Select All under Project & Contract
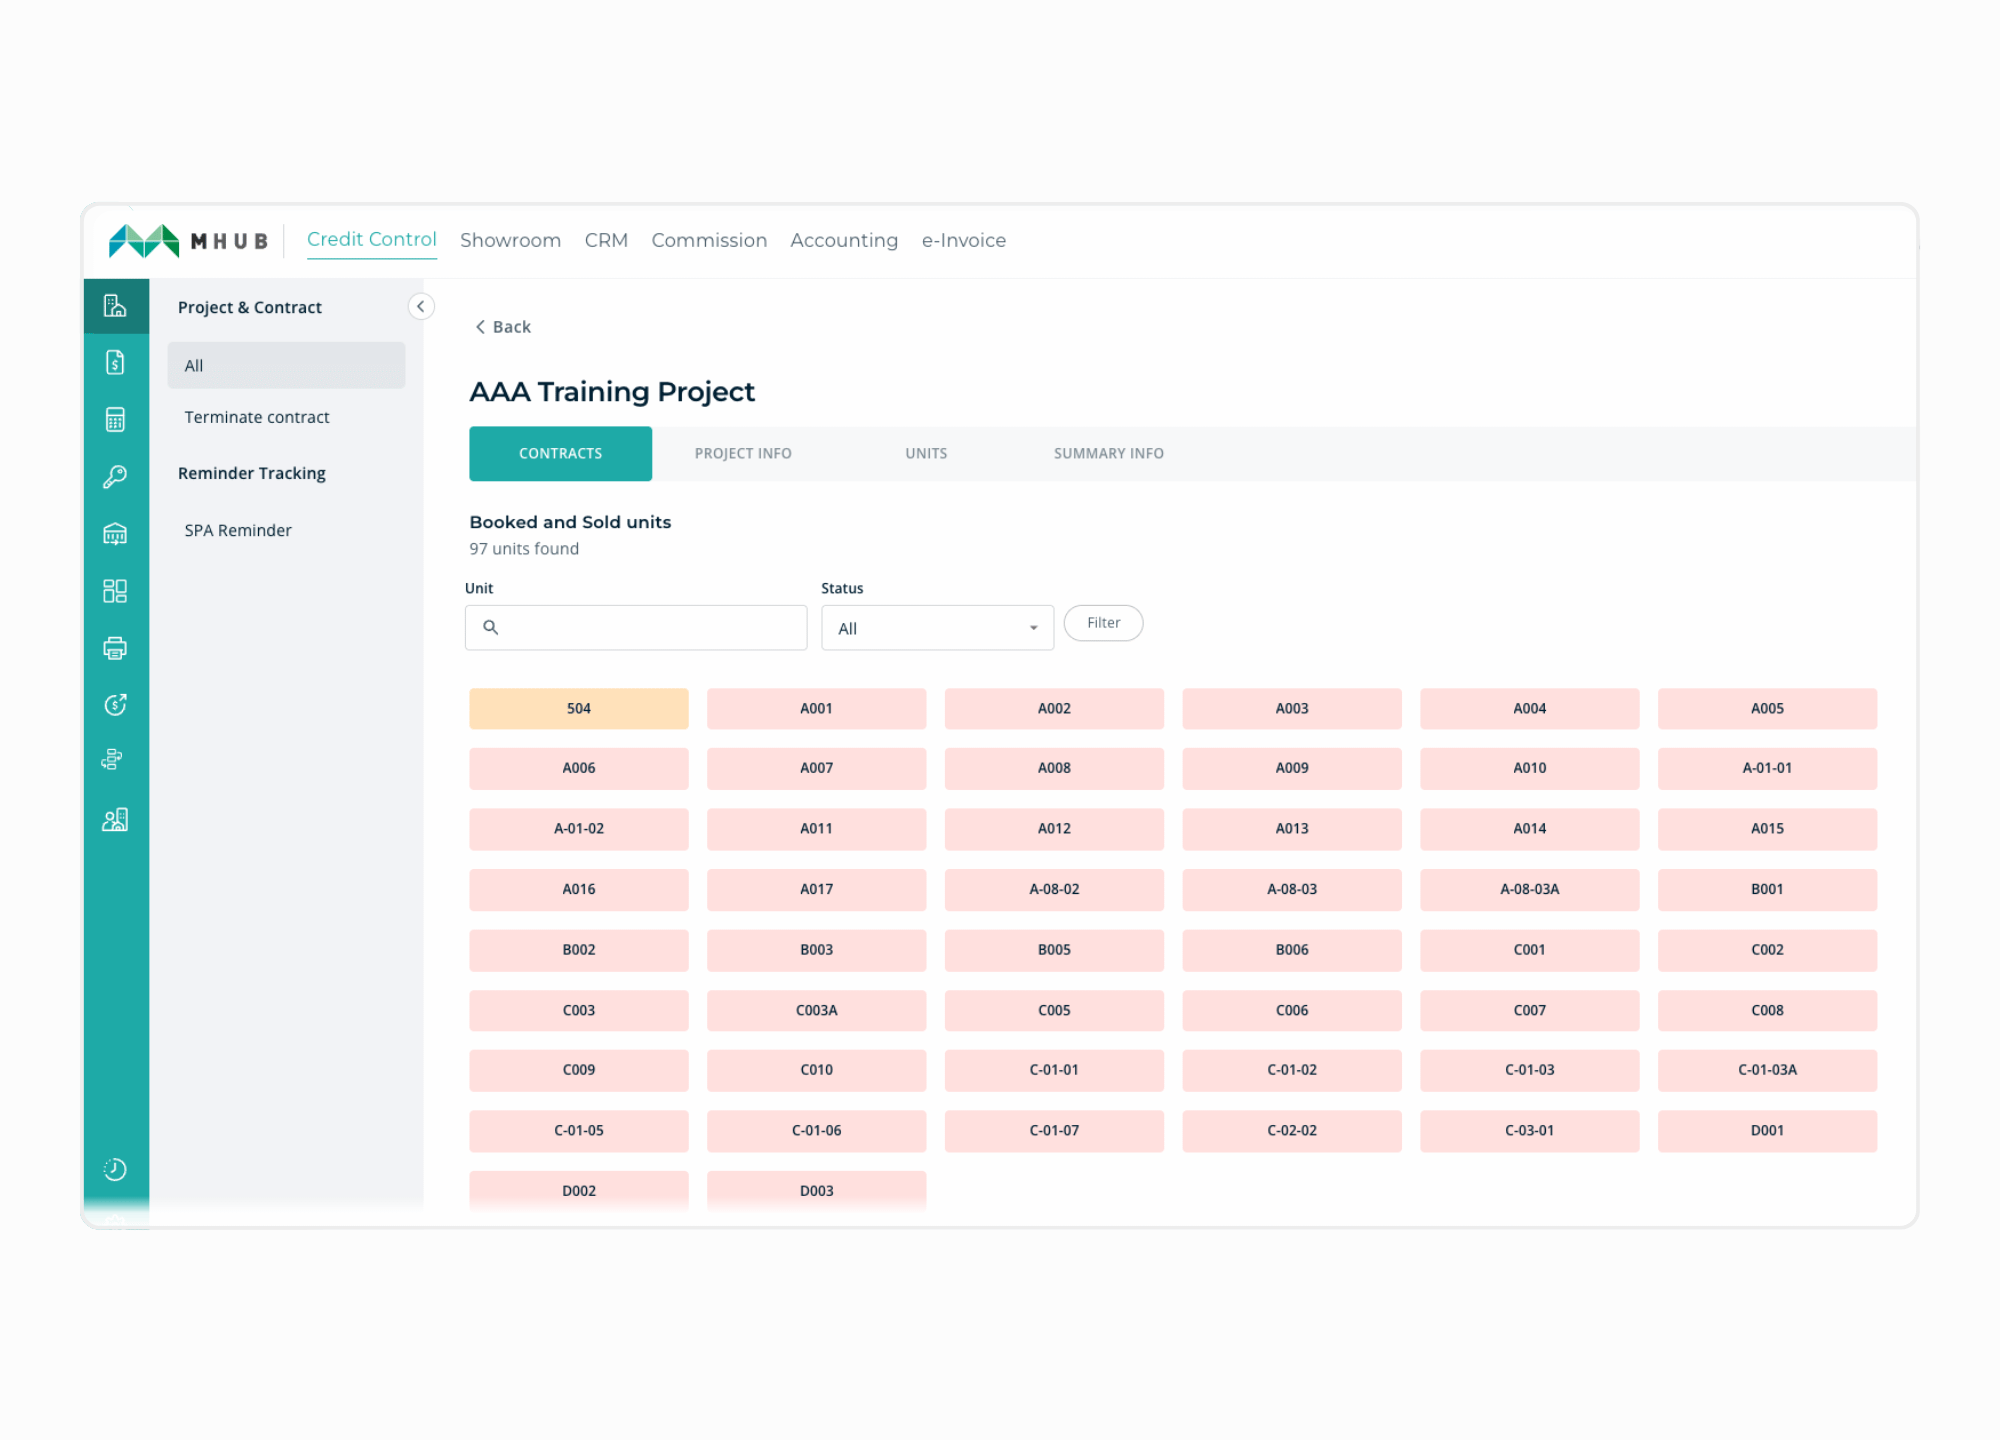The width and height of the screenshot is (2000, 1440). point(286,365)
